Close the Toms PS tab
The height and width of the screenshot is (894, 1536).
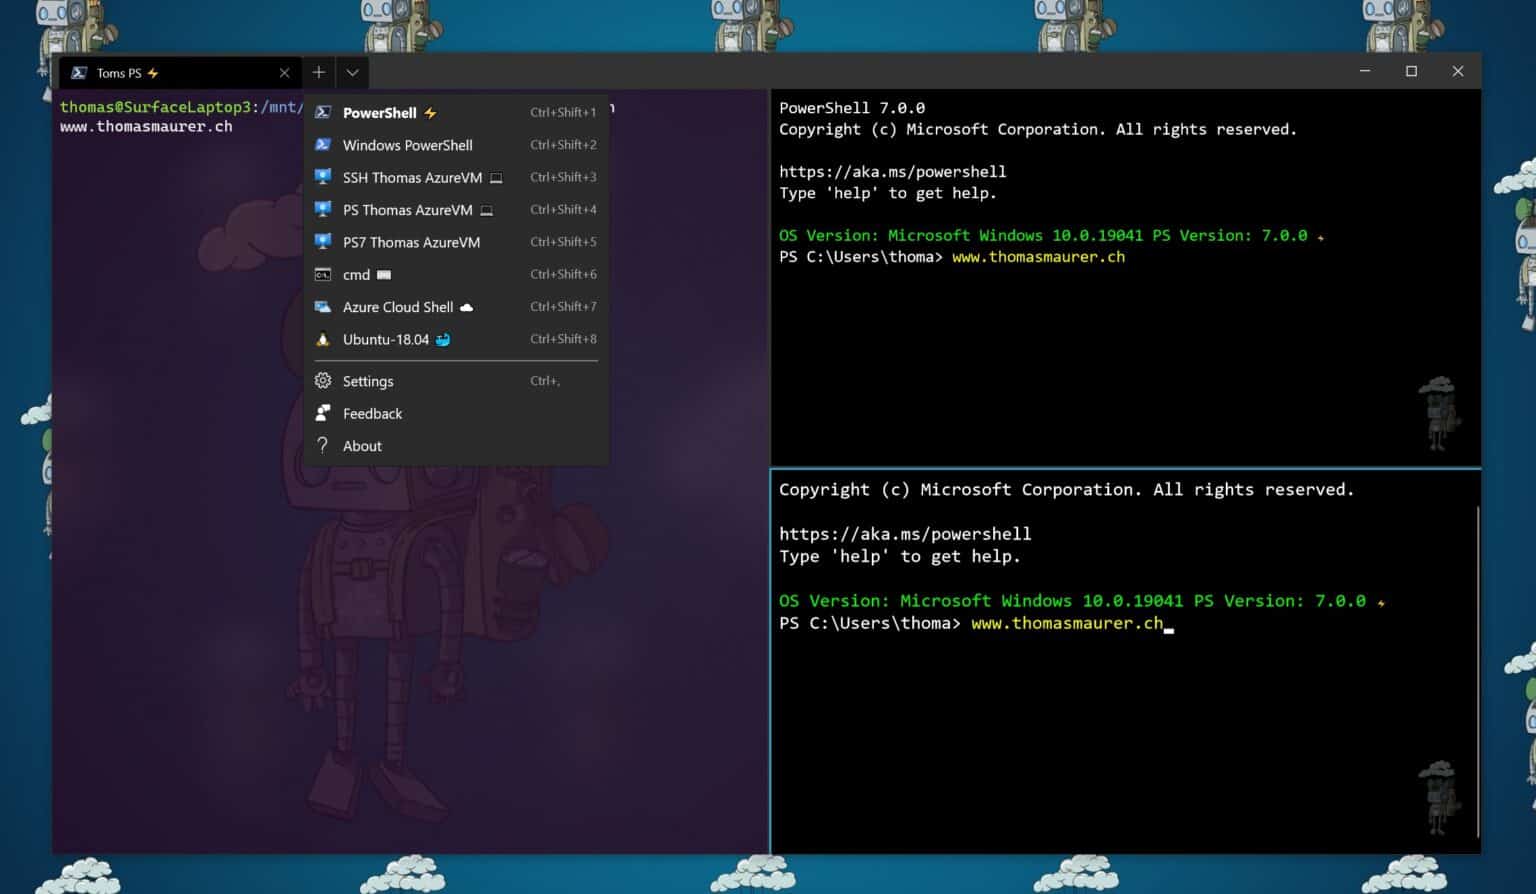(284, 72)
